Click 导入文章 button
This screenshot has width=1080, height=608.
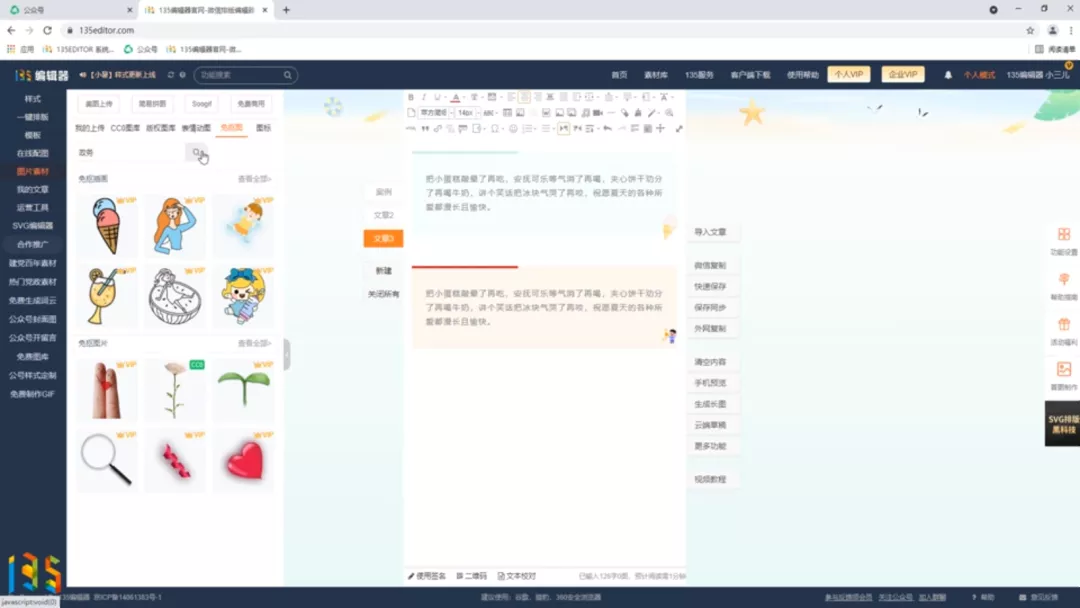point(710,232)
